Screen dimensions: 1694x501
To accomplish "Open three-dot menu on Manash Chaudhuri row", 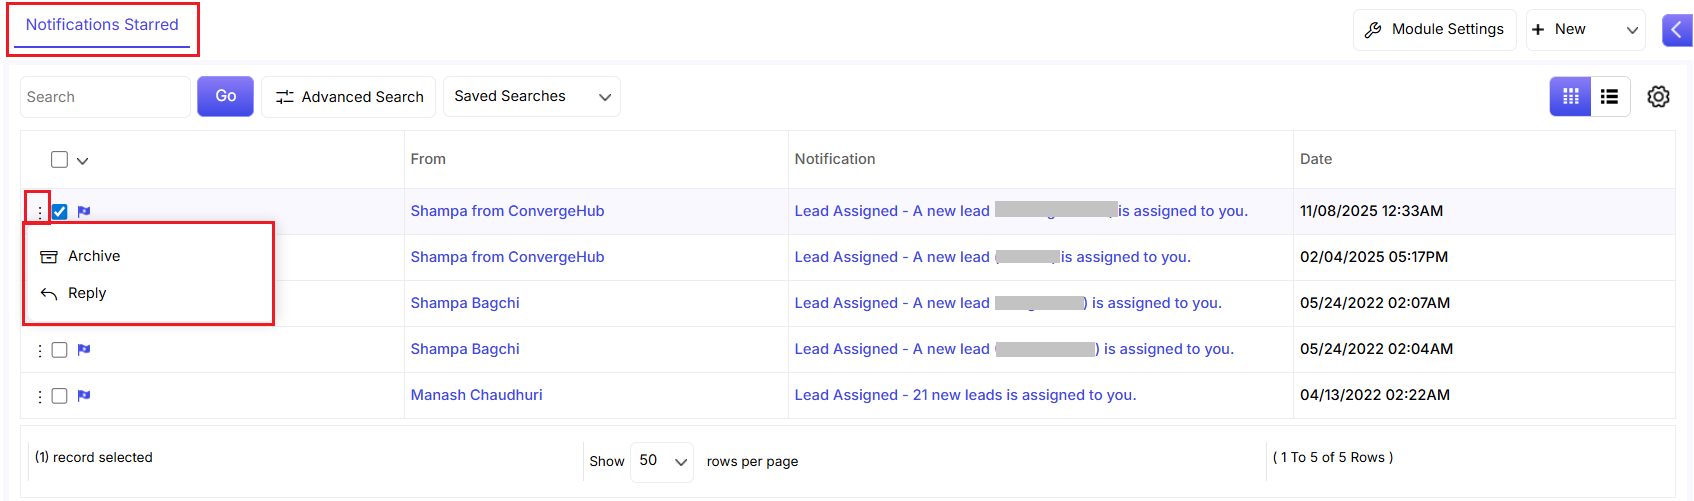I will (x=39, y=396).
